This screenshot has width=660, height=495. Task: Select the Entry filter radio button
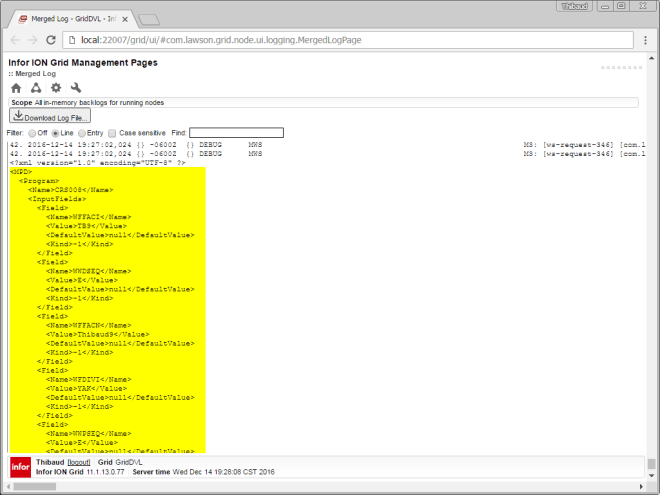[x=82, y=133]
